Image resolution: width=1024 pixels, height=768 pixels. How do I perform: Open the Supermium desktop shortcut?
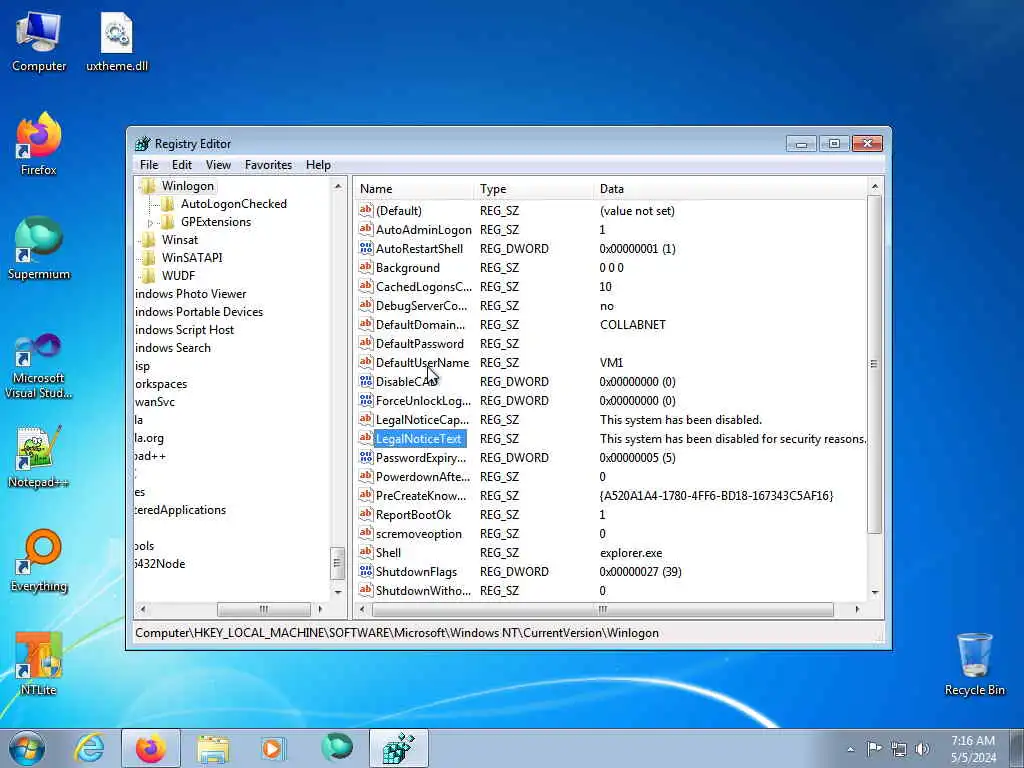(x=39, y=248)
